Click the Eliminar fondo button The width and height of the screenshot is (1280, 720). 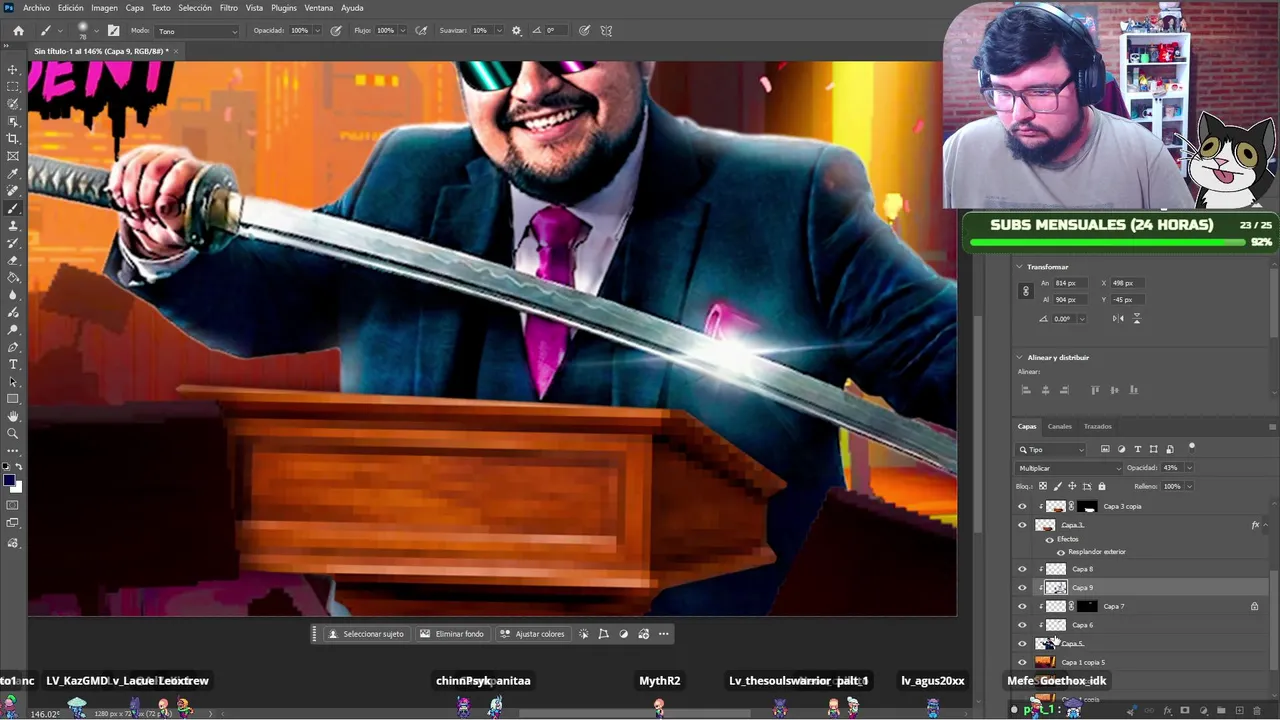(452, 634)
